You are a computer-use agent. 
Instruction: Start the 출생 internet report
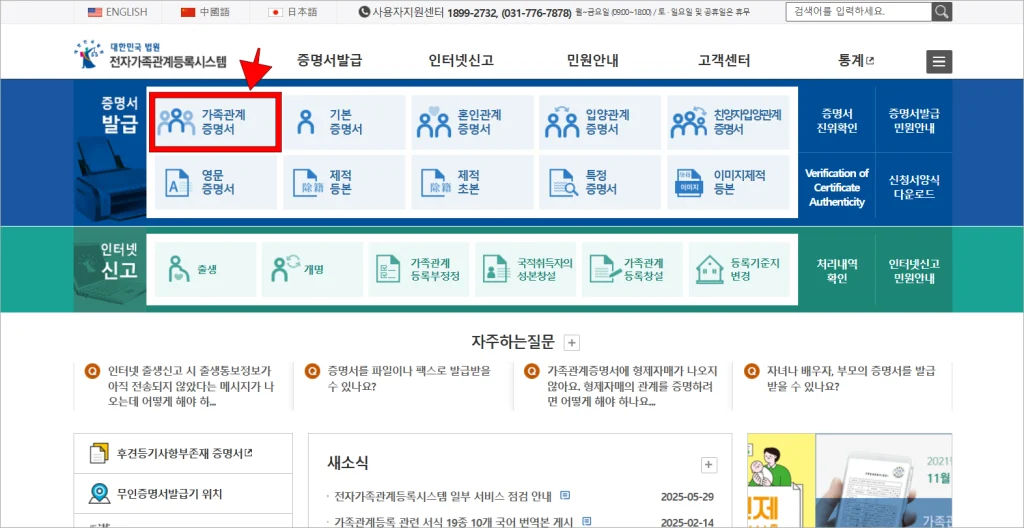[x=206, y=269]
